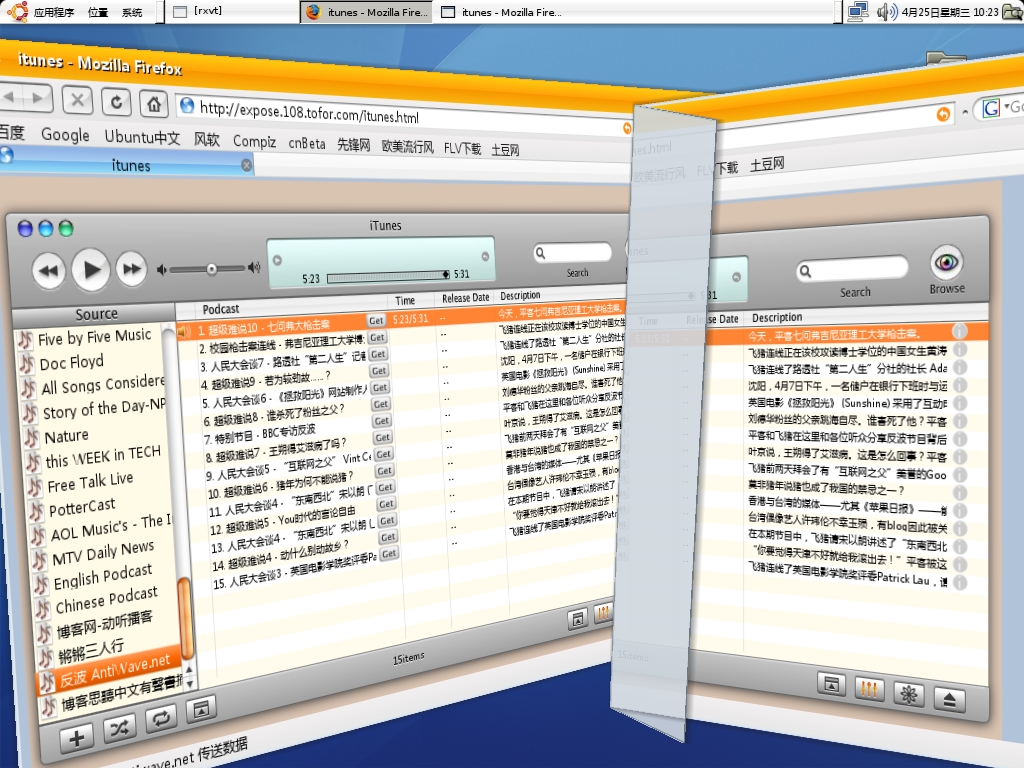Click the Firefox forward arrow
Image resolution: width=1024 pixels, height=768 pixels.
coord(38,98)
